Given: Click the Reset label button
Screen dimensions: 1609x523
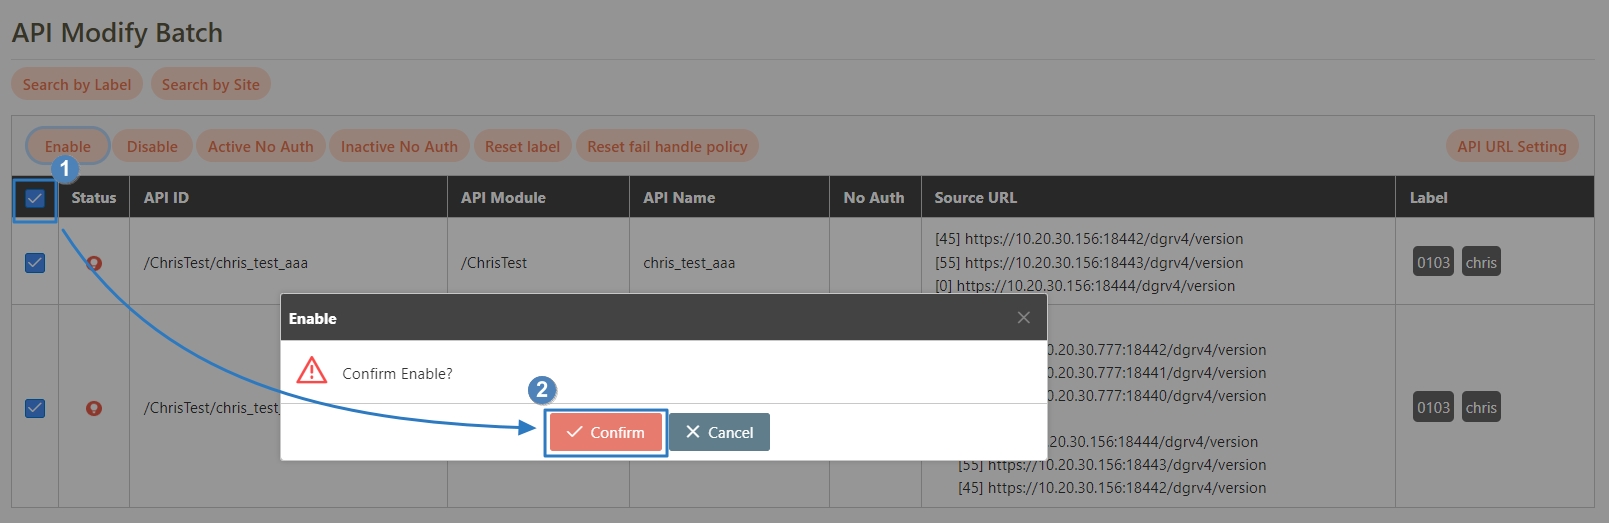Looking at the screenshot, I should (x=522, y=146).
